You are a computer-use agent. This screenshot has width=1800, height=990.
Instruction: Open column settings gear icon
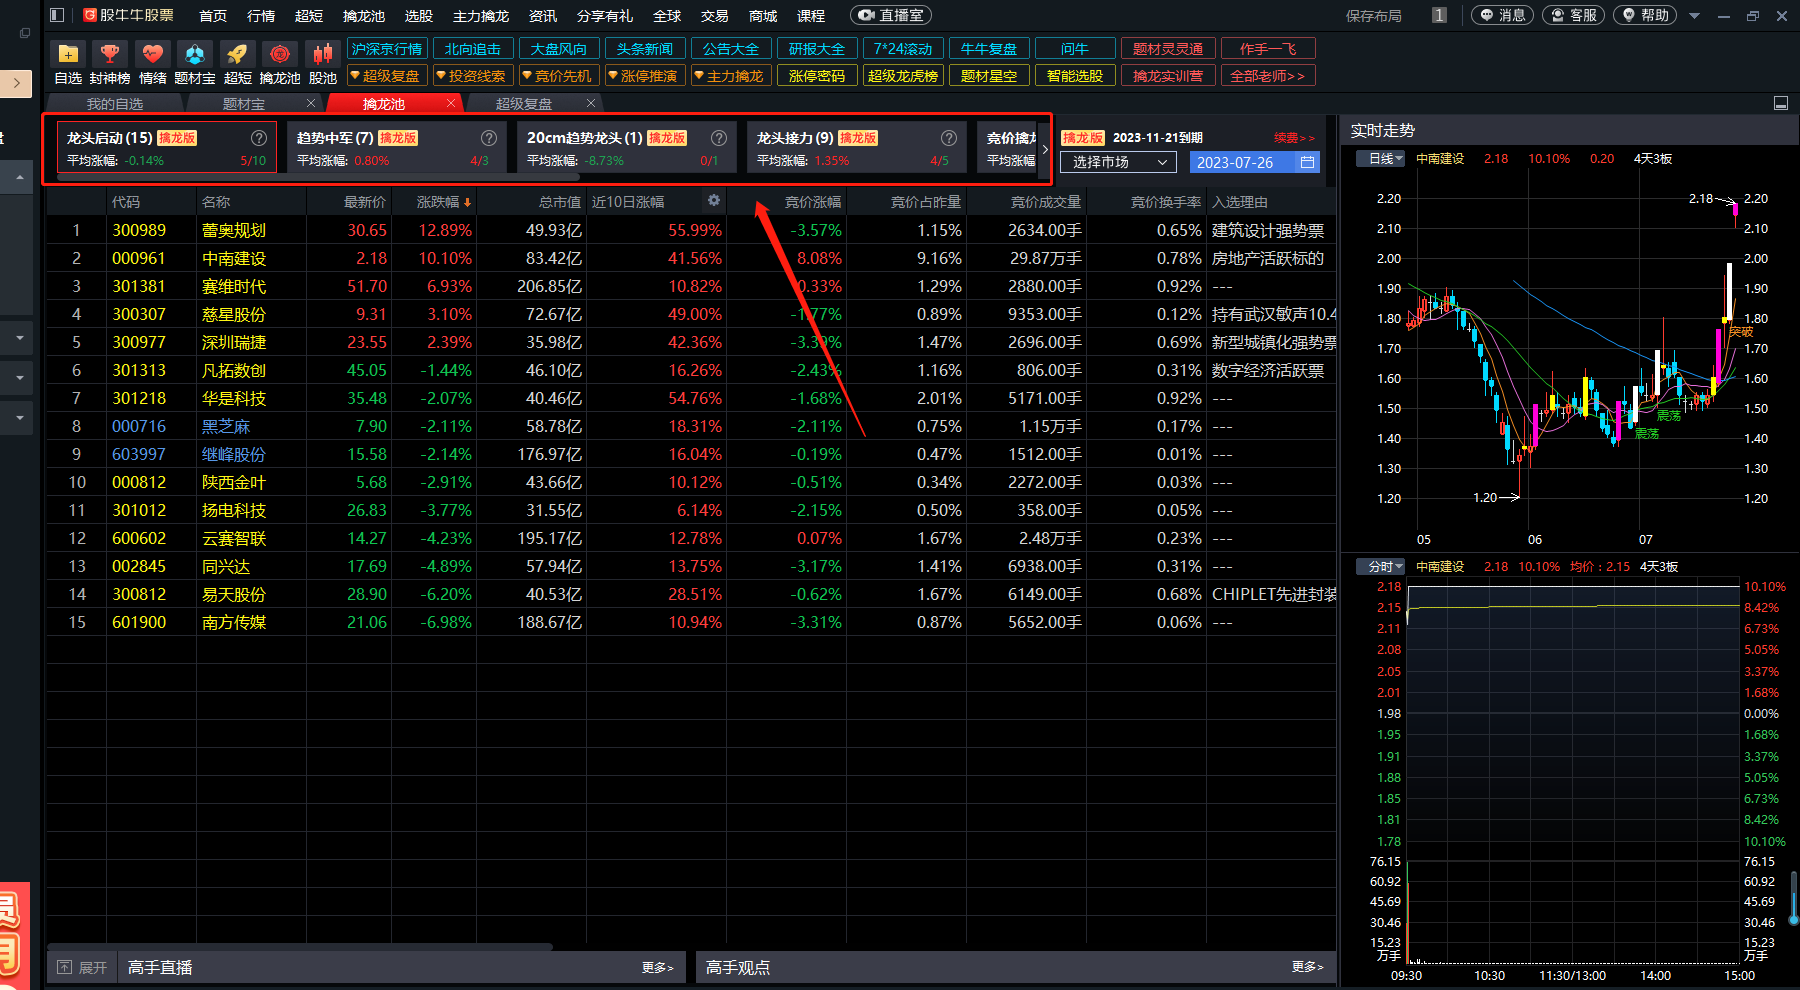click(x=714, y=201)
